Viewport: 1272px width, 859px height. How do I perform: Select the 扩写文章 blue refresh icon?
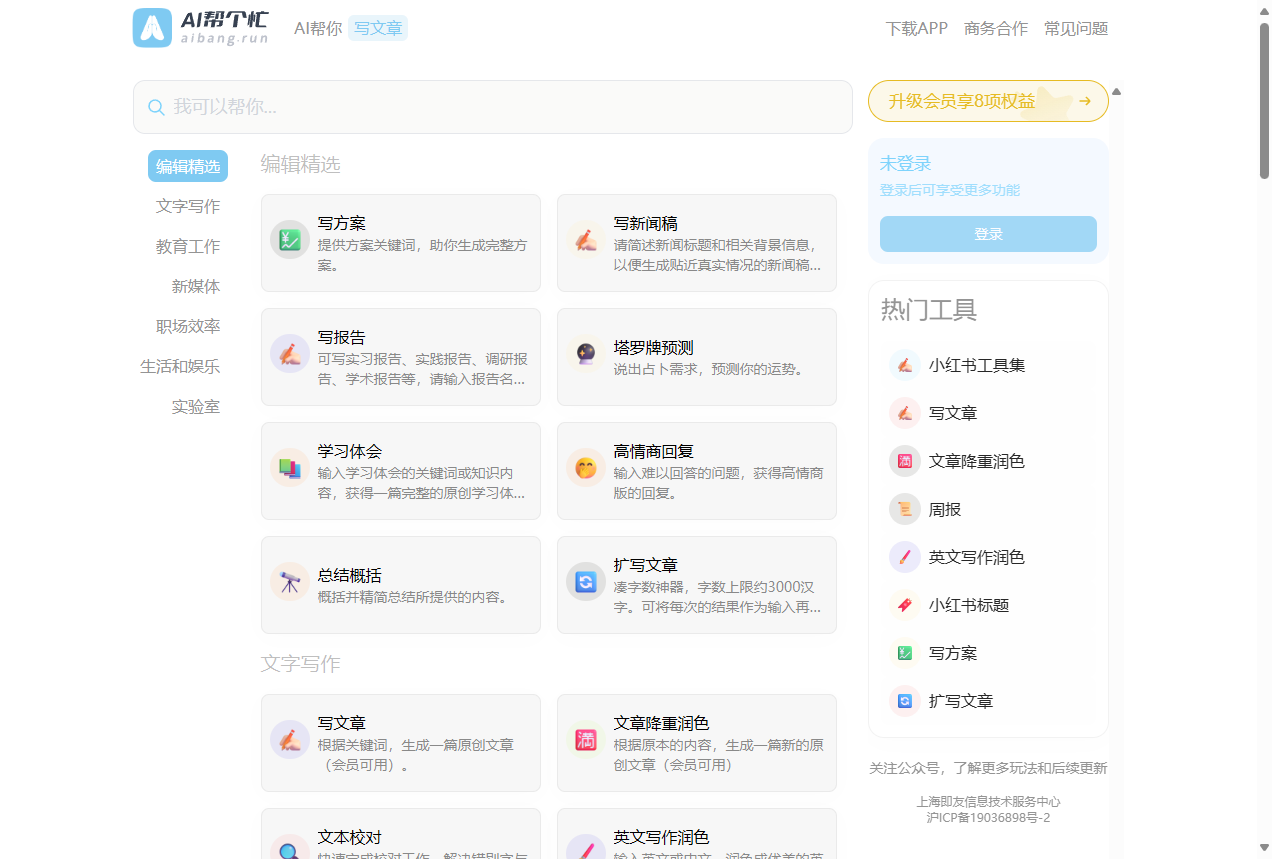pyautogui.click(x=585, y=581)
